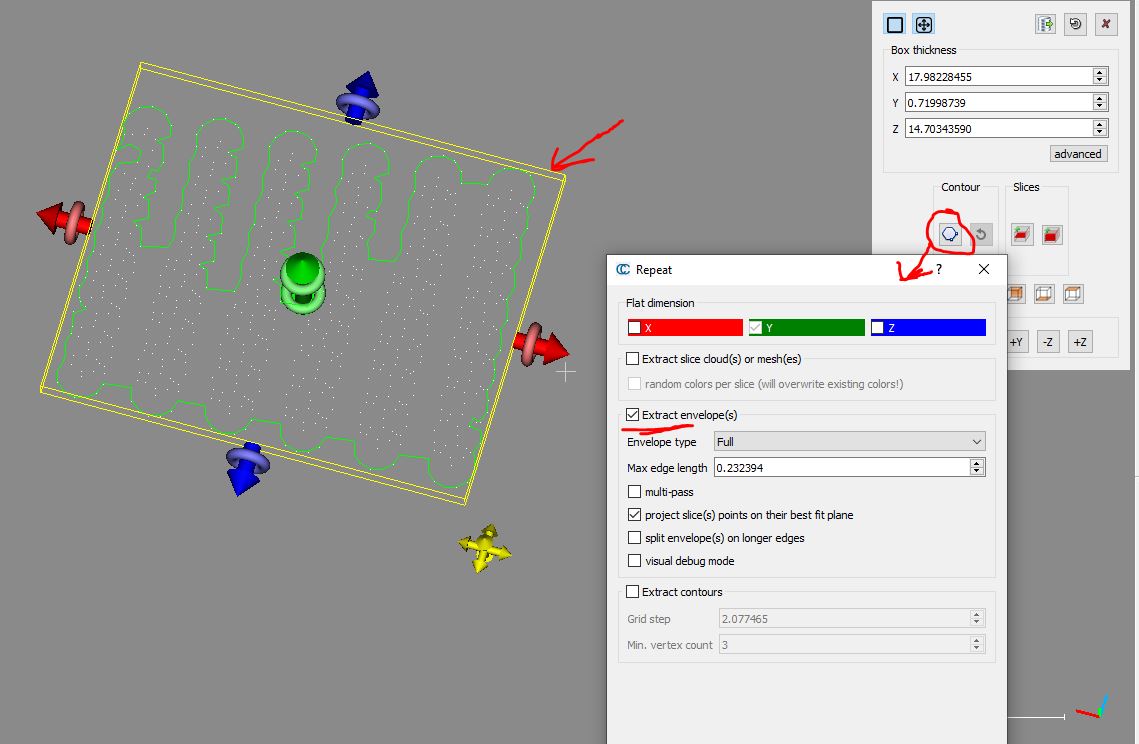1139x744 pixels.
Task: Adjust the Max edge length spinner arrows
Action: [x=977, y=467]
